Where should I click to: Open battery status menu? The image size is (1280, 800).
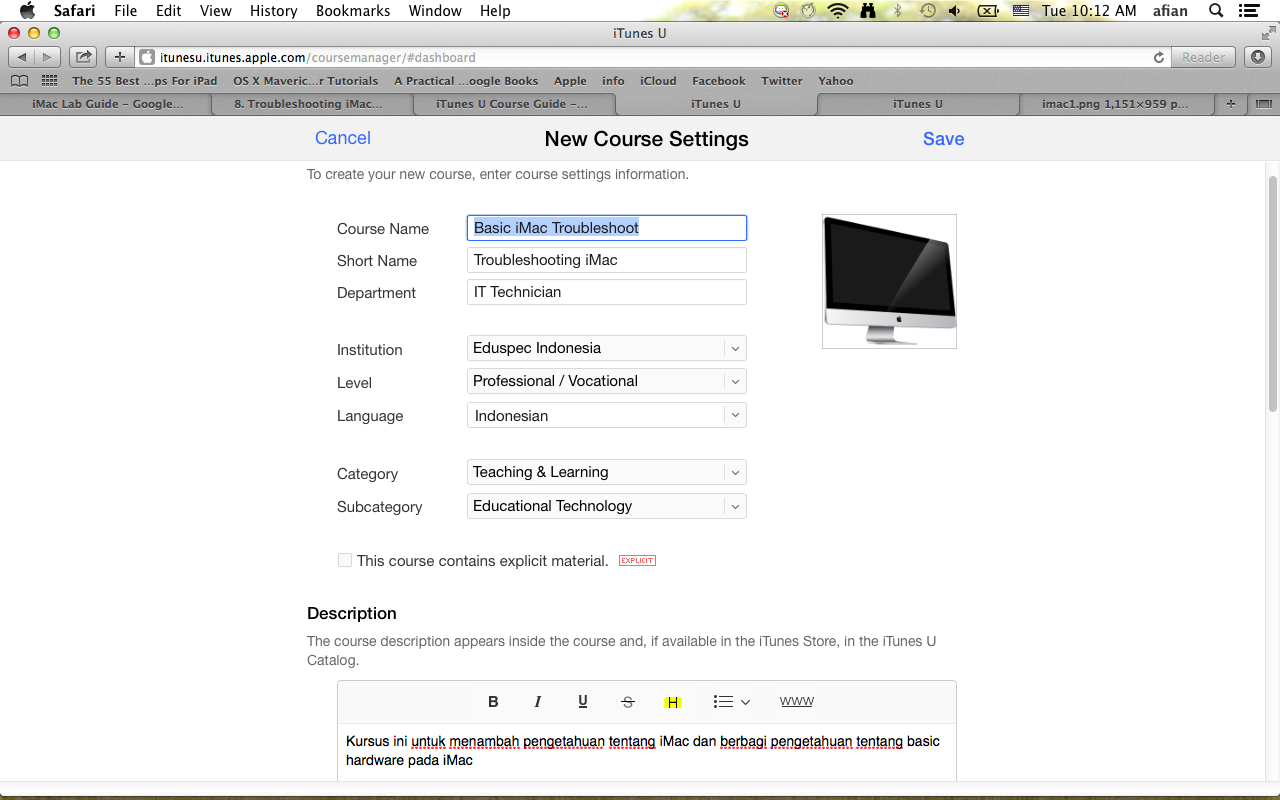tap(988, 11)
